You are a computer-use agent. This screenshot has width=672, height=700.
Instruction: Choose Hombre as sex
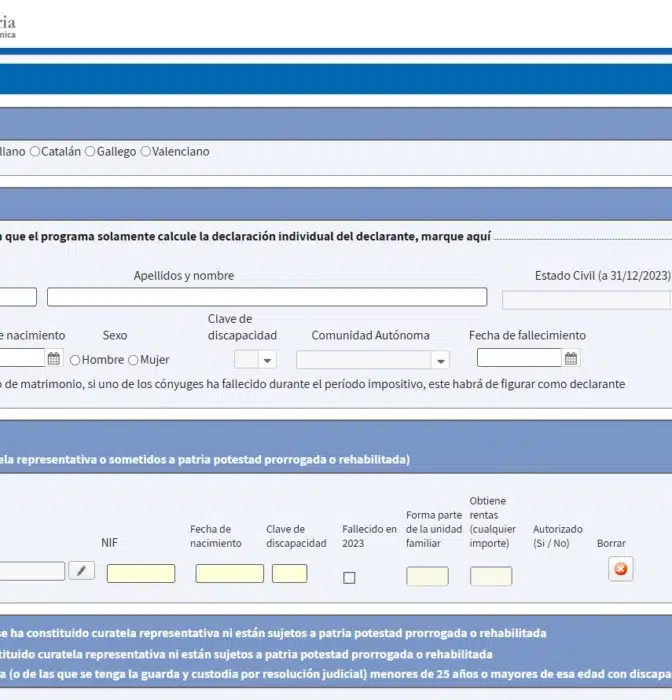pos(75,360)
